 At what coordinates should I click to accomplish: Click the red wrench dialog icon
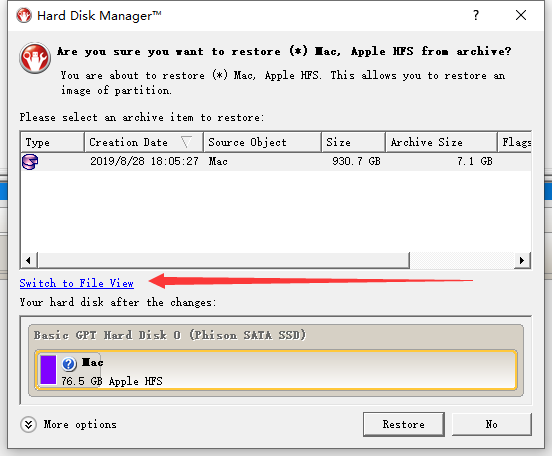pyautogui.click(x=35, y=58)
